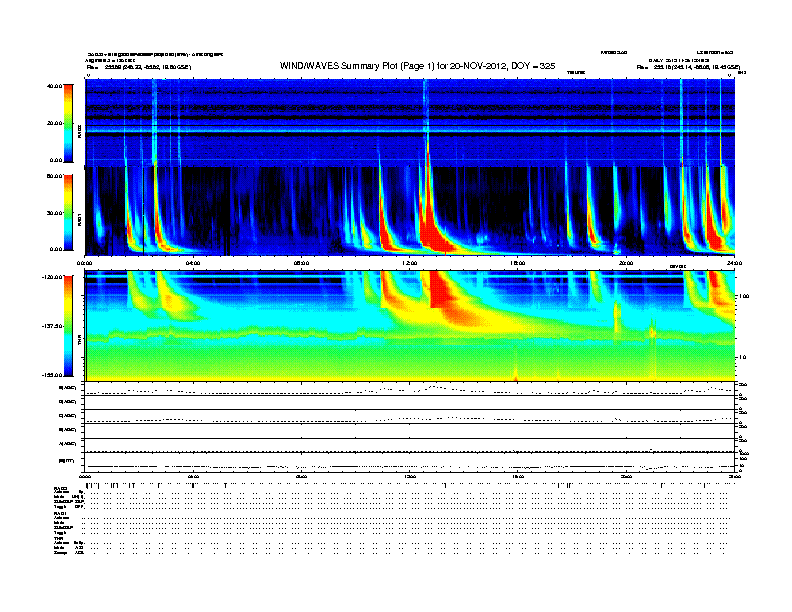Click the 12:00 tick label under RAD1 spectrogram
The image size is (792, 612).
click(410, 263)
